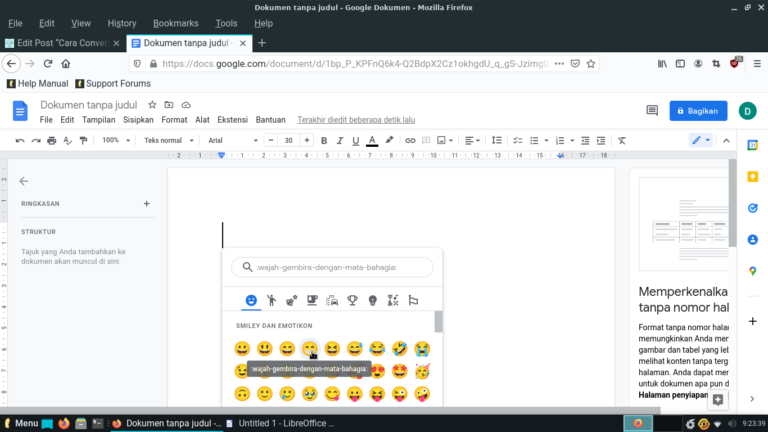
Task: Activate the paint format tool
Action: pos(83,141)
